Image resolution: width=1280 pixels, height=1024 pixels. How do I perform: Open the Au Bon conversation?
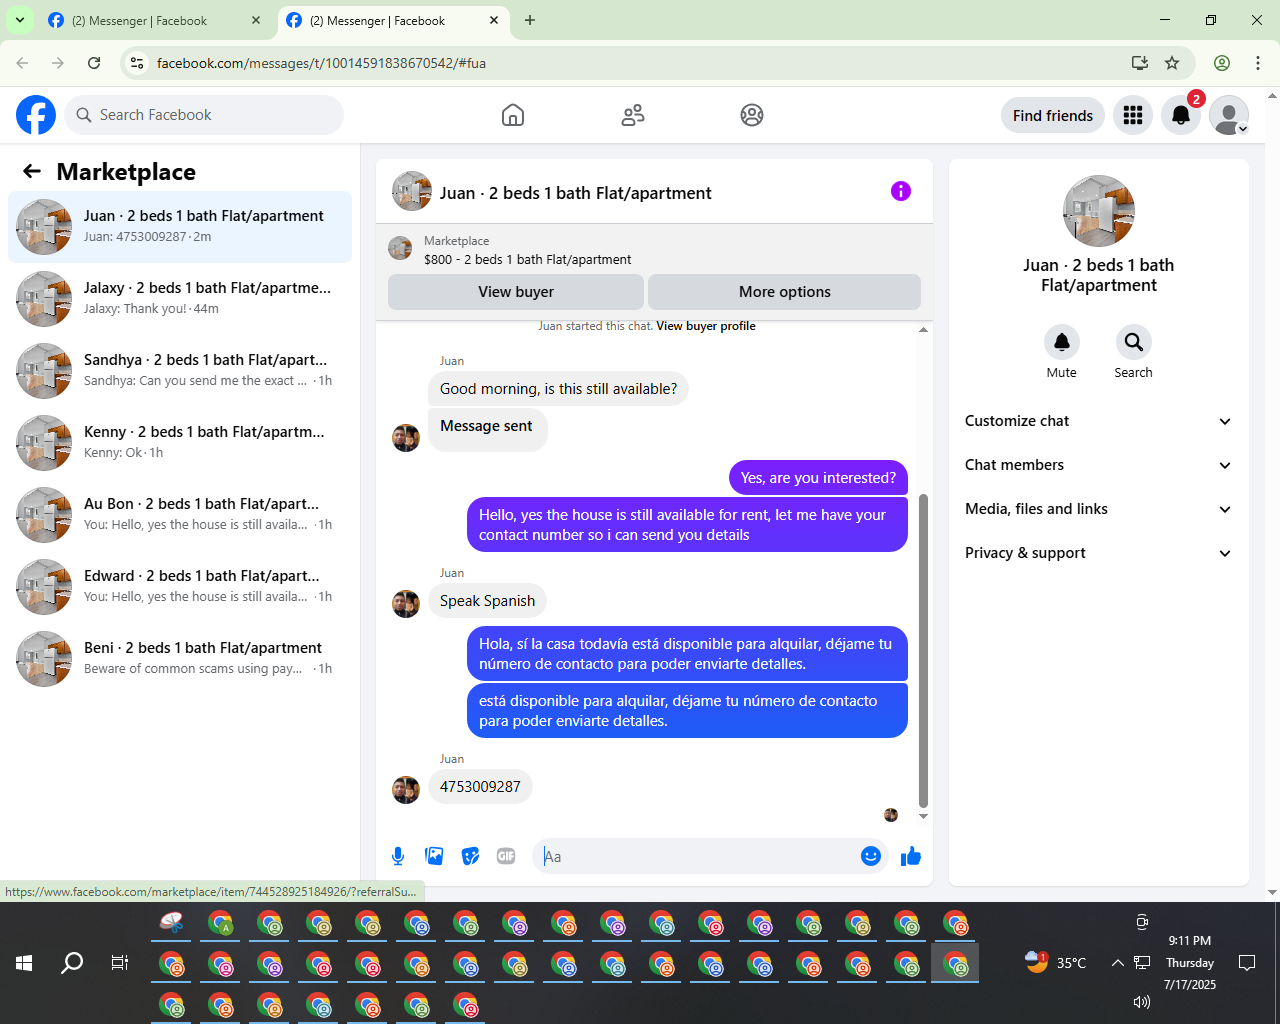(x=180, y=515)
